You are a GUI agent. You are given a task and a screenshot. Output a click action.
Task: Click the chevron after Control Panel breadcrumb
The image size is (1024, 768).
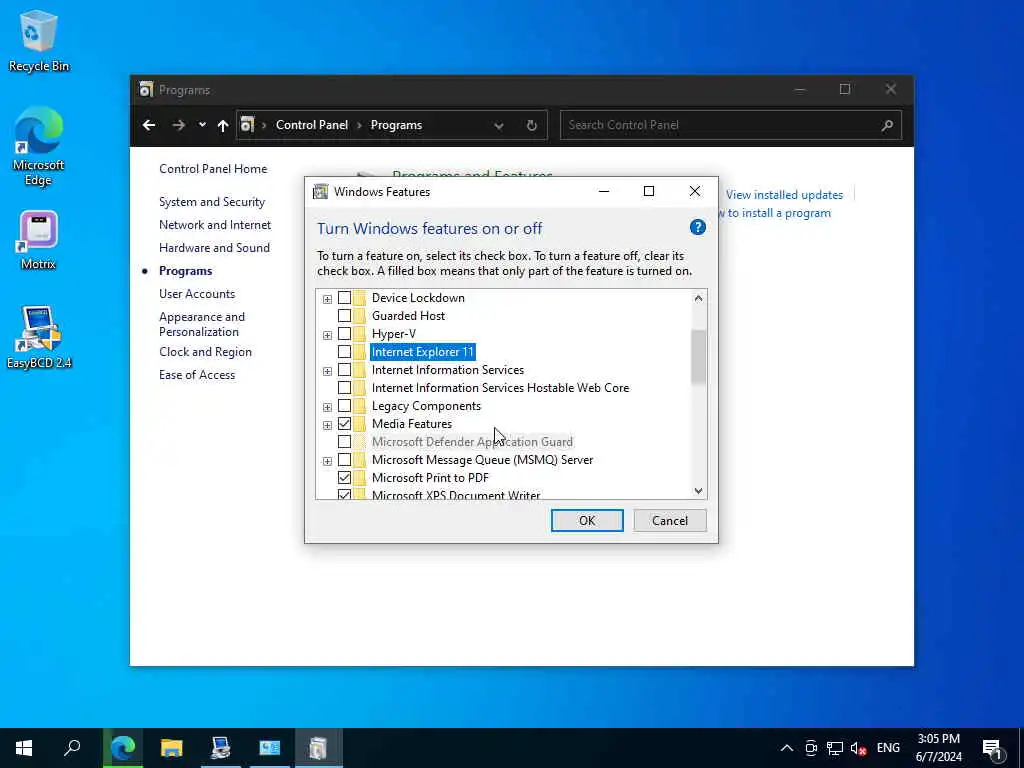pos(359,125)
